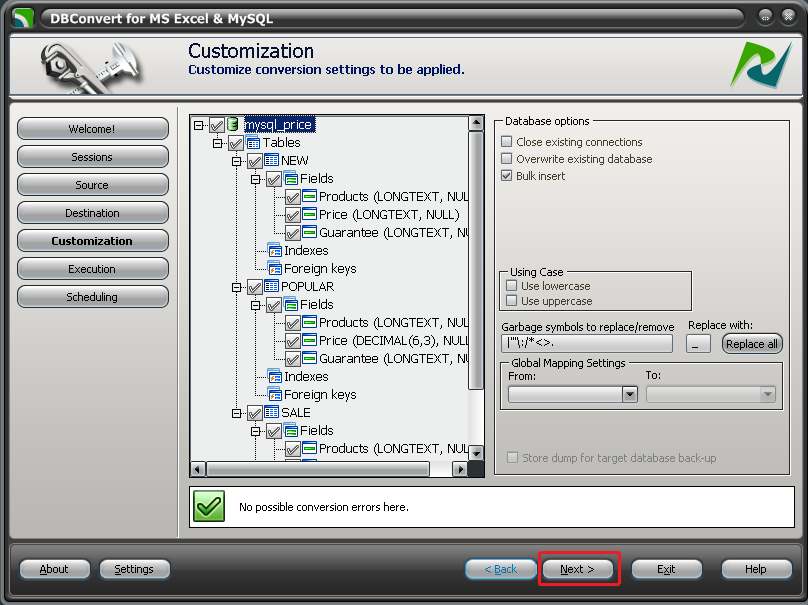Minimize the DBConvert window
808x605 pixels.
pyautogui.click(x=765, y=18)
